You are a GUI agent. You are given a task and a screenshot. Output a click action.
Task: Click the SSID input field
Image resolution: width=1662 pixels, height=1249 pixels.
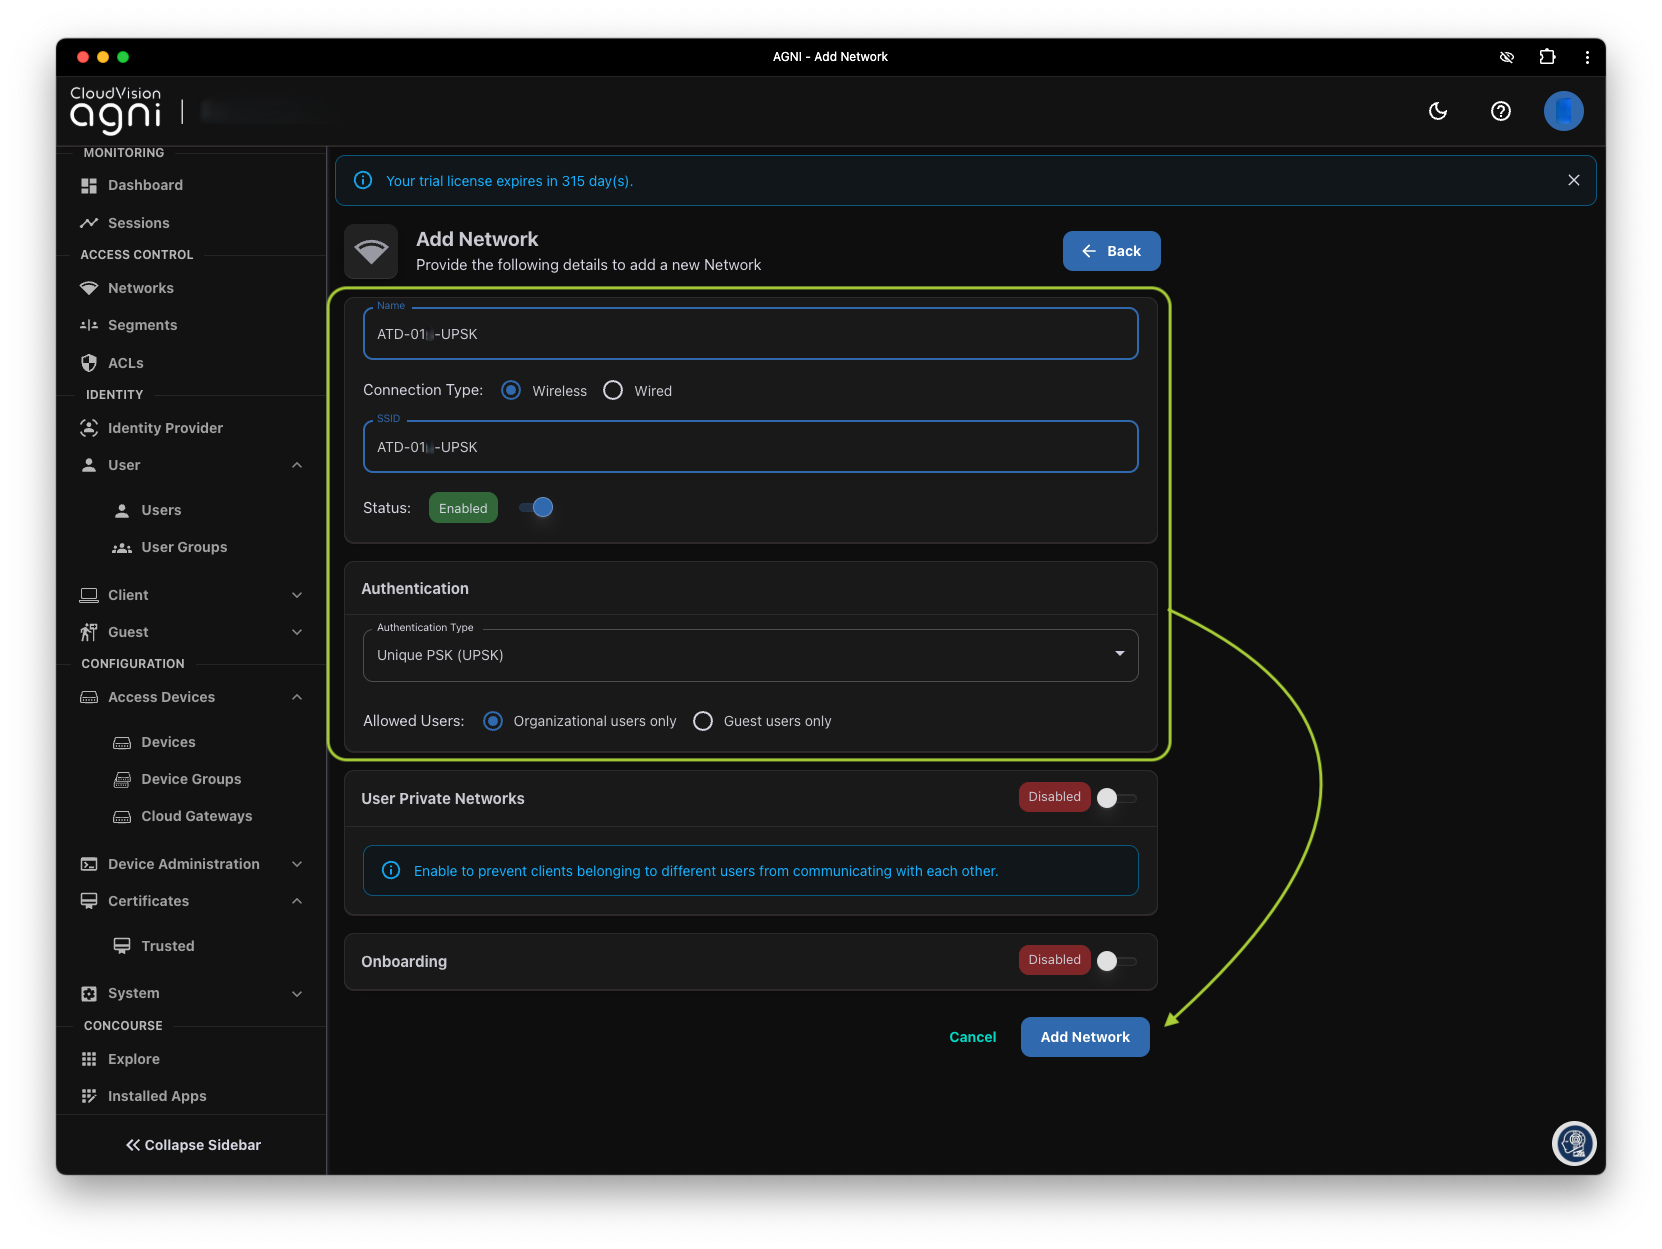click(x=750, y=447)
